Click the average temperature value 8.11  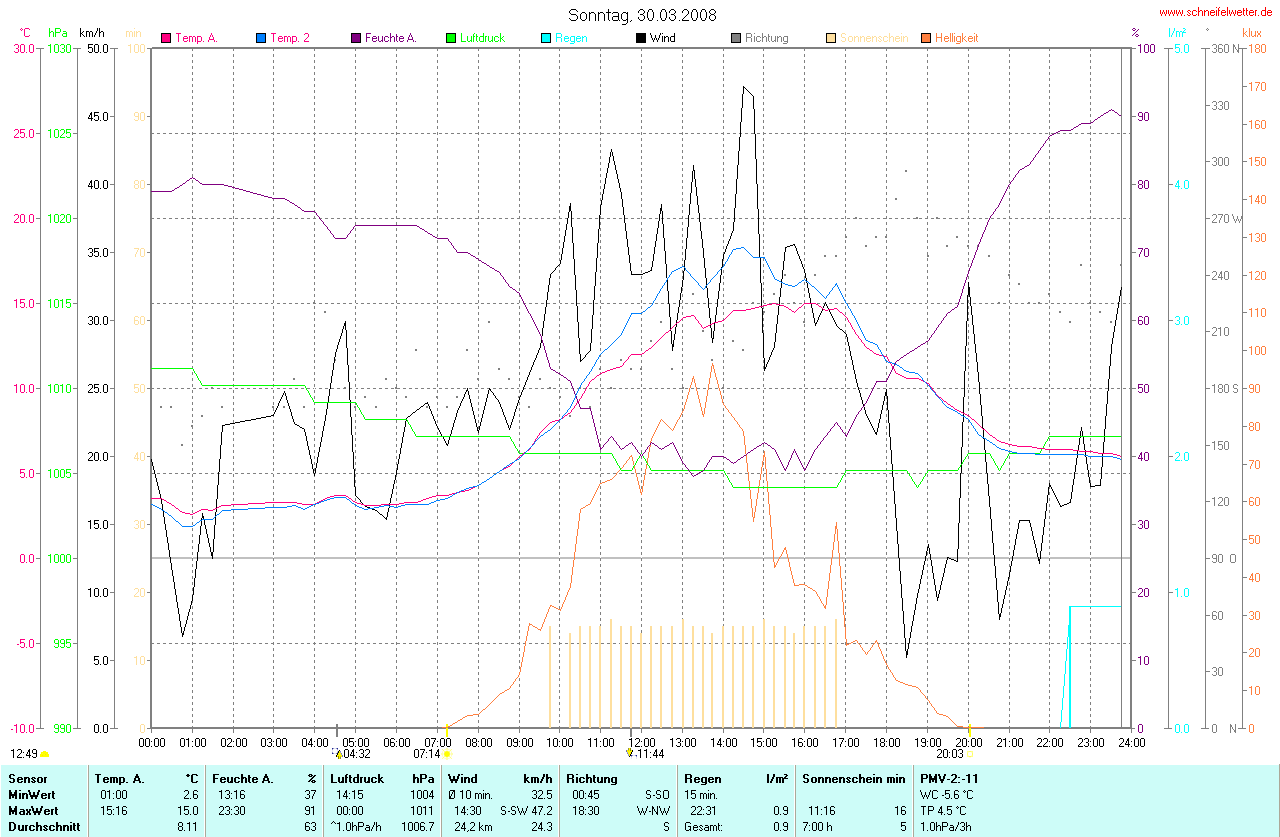[x=189, y=827]
